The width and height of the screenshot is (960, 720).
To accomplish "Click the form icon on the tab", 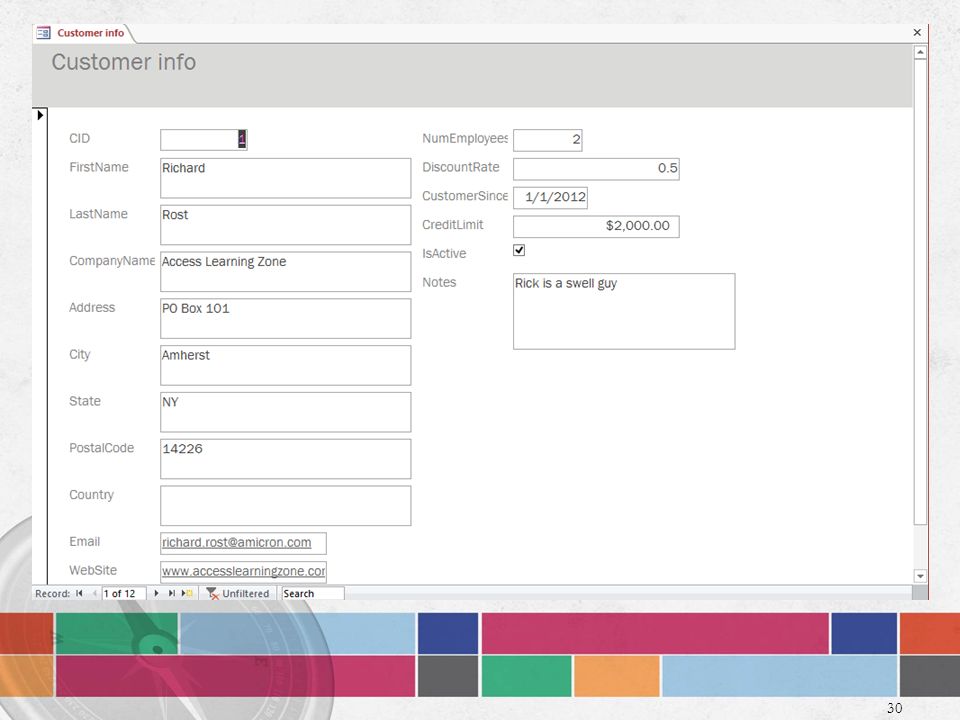I will pyautogui.click(x=43, y=33).
